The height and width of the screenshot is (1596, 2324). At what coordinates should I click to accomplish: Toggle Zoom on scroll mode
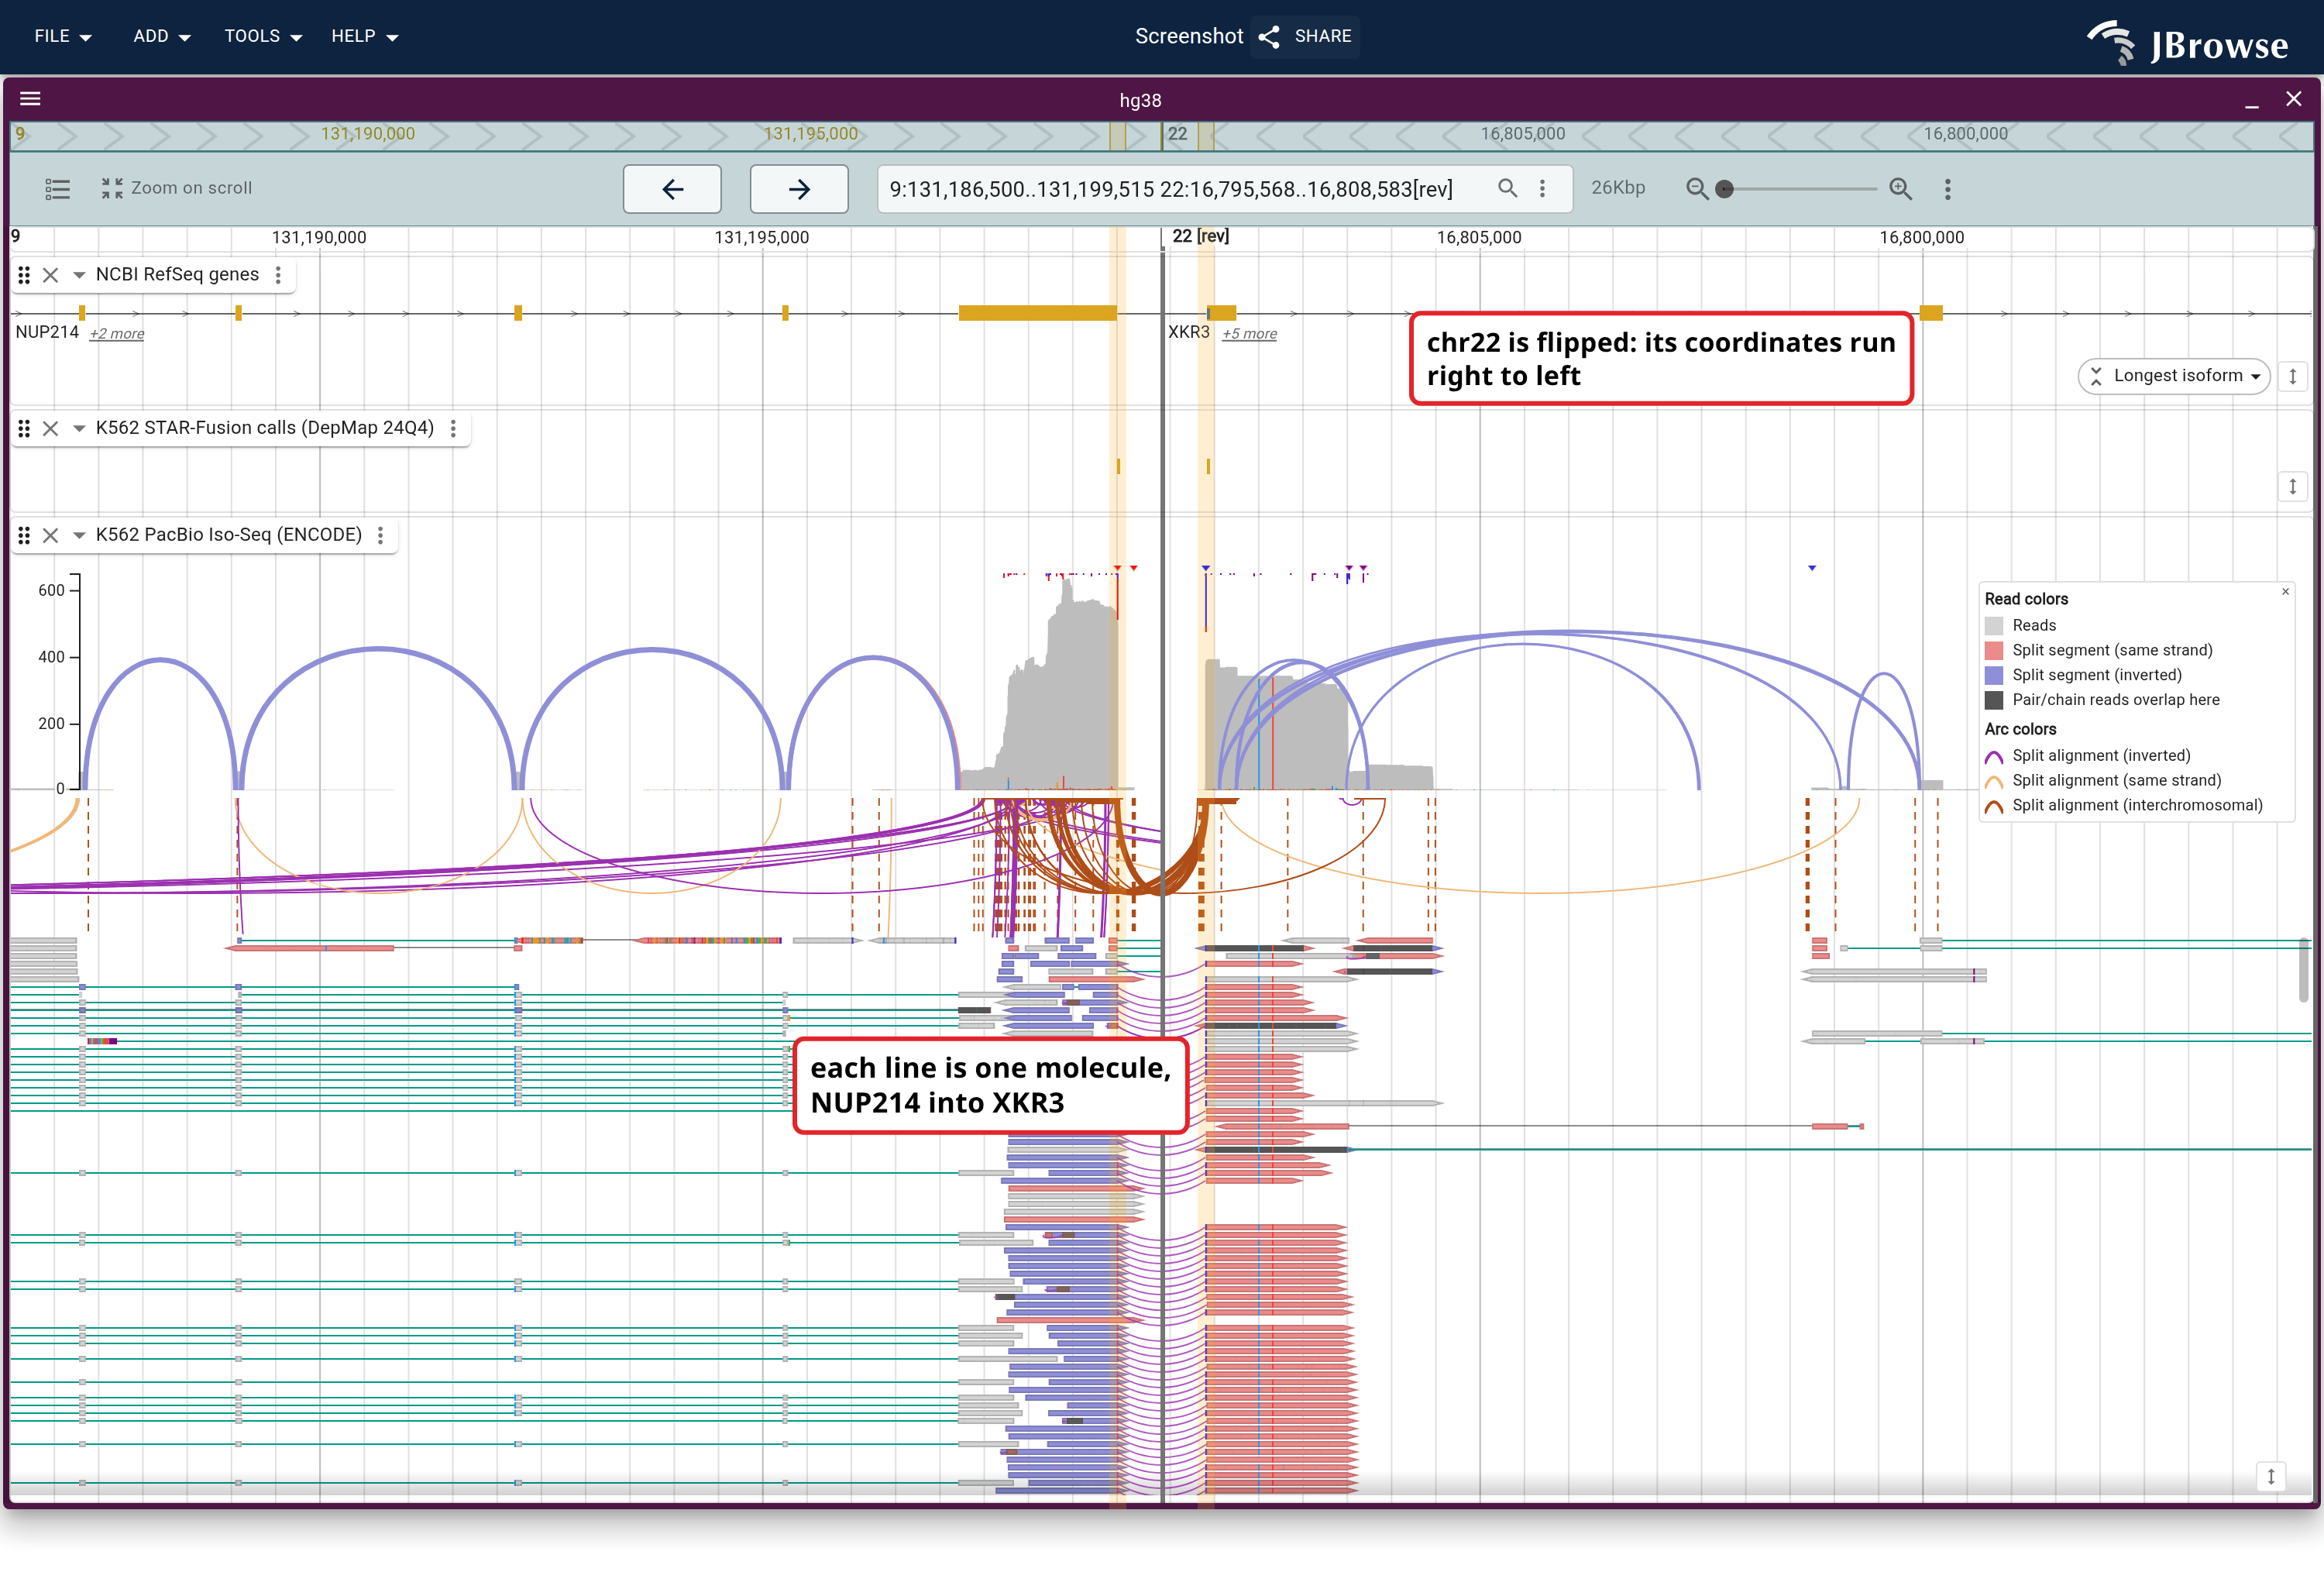click(176, 188)
